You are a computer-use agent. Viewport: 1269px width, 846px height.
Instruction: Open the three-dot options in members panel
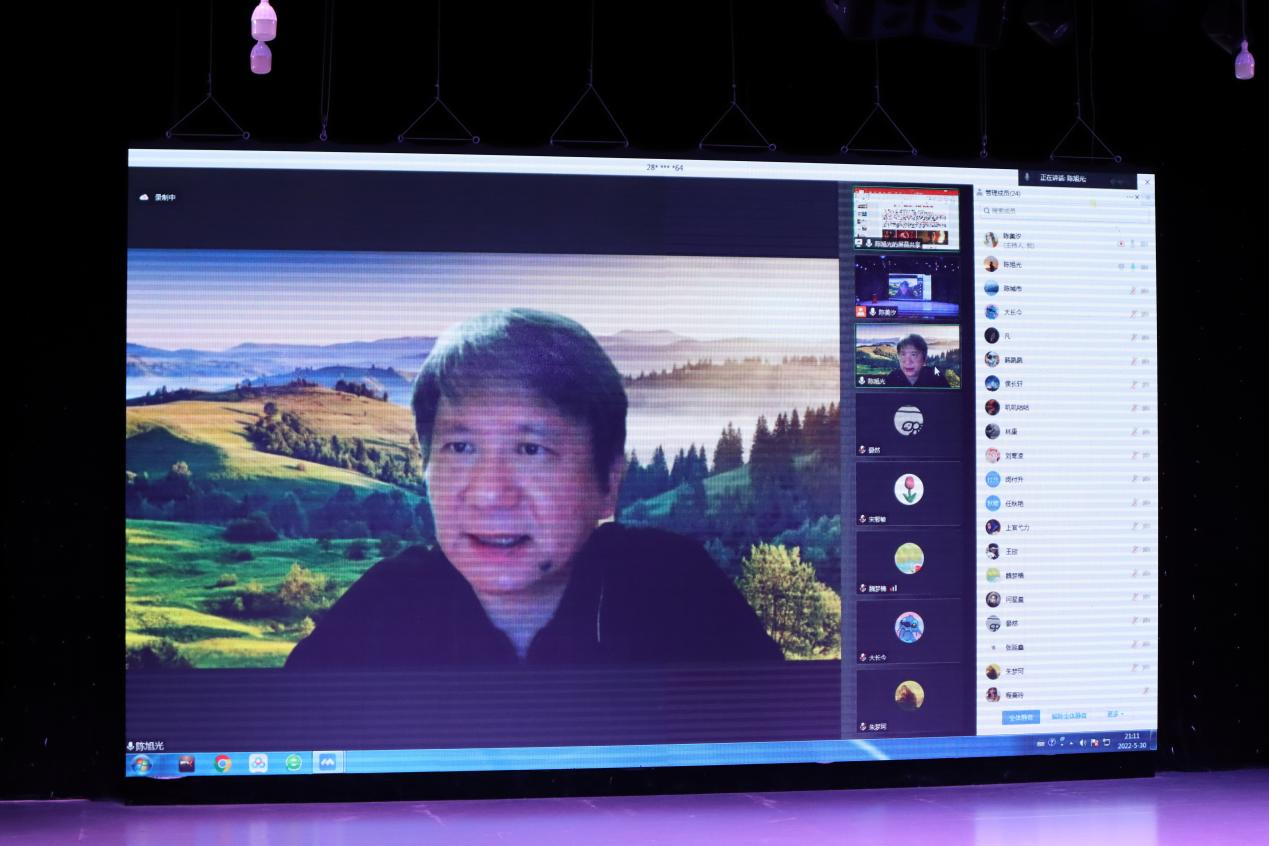pyautogui.click(x=1132, y=196)
